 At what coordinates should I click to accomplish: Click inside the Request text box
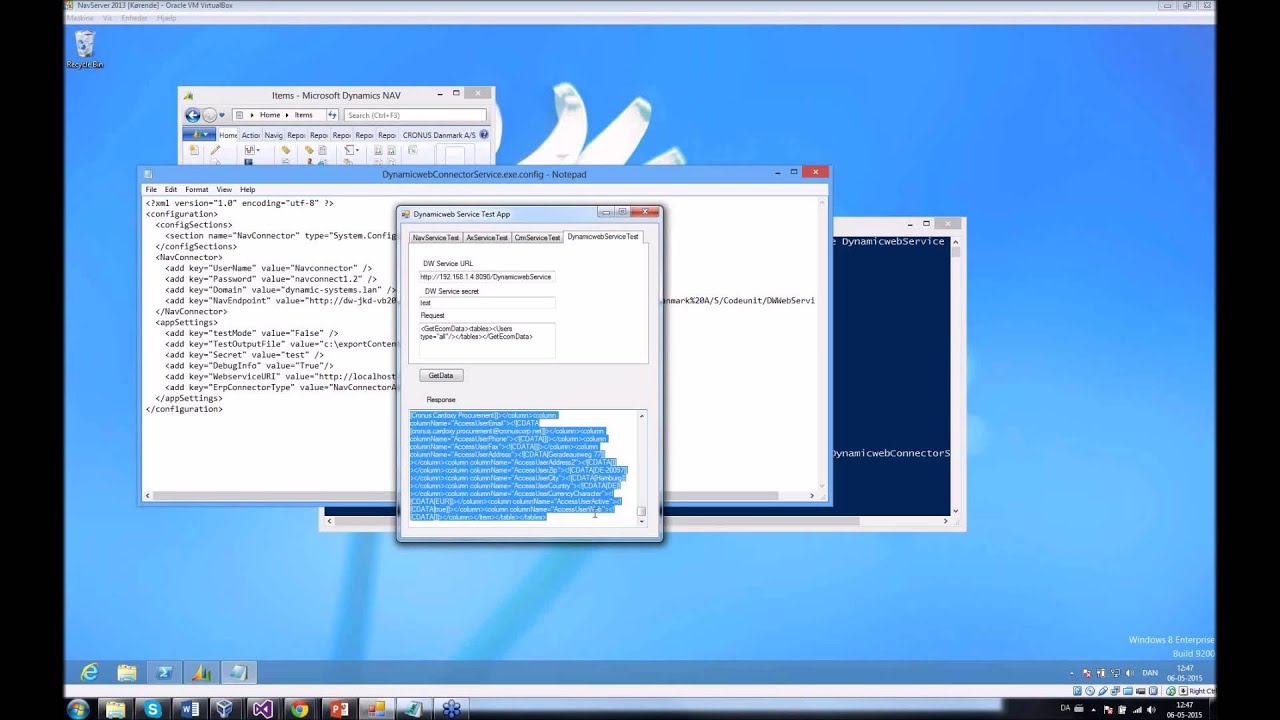click(487, 338)
